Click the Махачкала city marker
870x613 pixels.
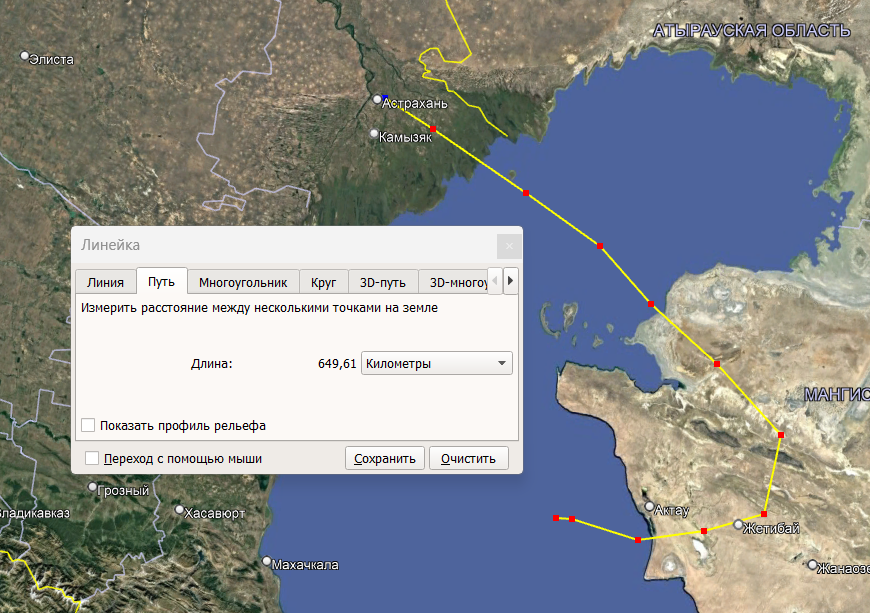pyautogui.click(x=266, y=561)
